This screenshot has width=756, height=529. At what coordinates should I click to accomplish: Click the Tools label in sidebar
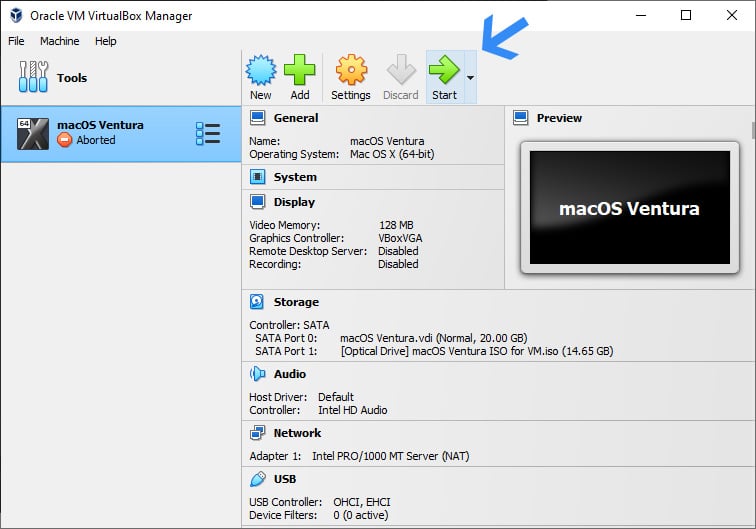[x=72, y=78]
